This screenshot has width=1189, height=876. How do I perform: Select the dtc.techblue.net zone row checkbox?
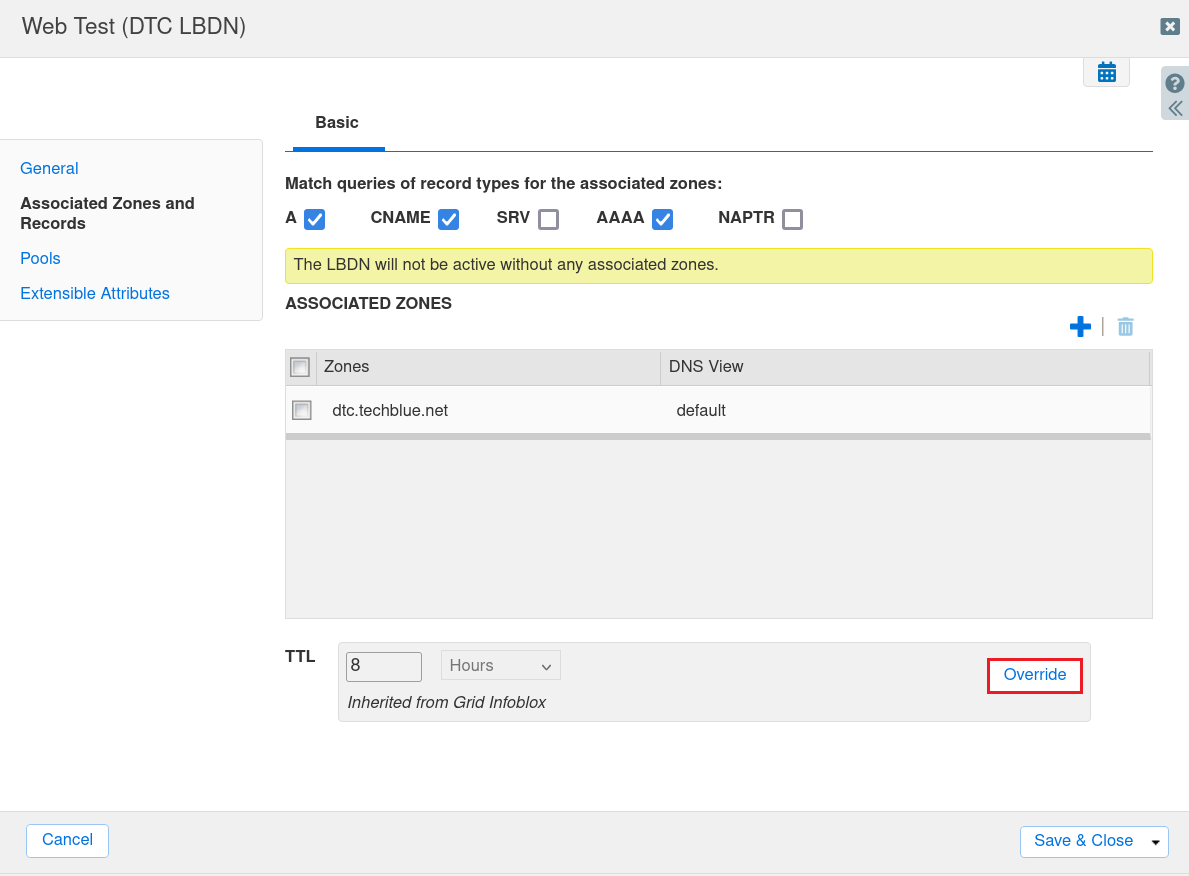pos(302,410)
